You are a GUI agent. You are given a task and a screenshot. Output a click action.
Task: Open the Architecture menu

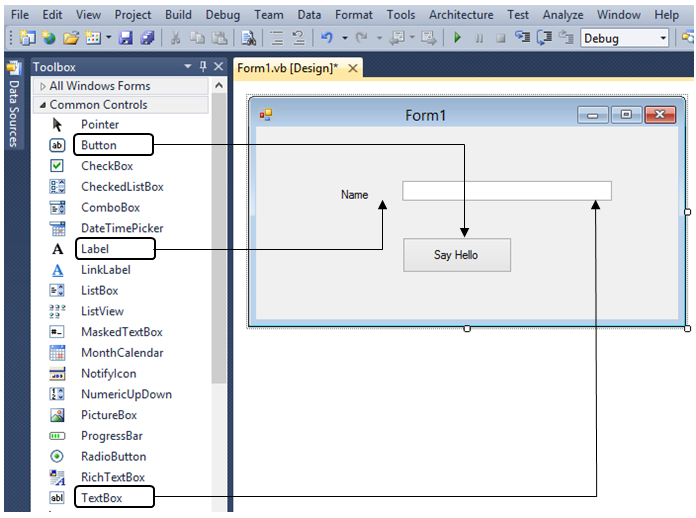(x=461, y=15)
